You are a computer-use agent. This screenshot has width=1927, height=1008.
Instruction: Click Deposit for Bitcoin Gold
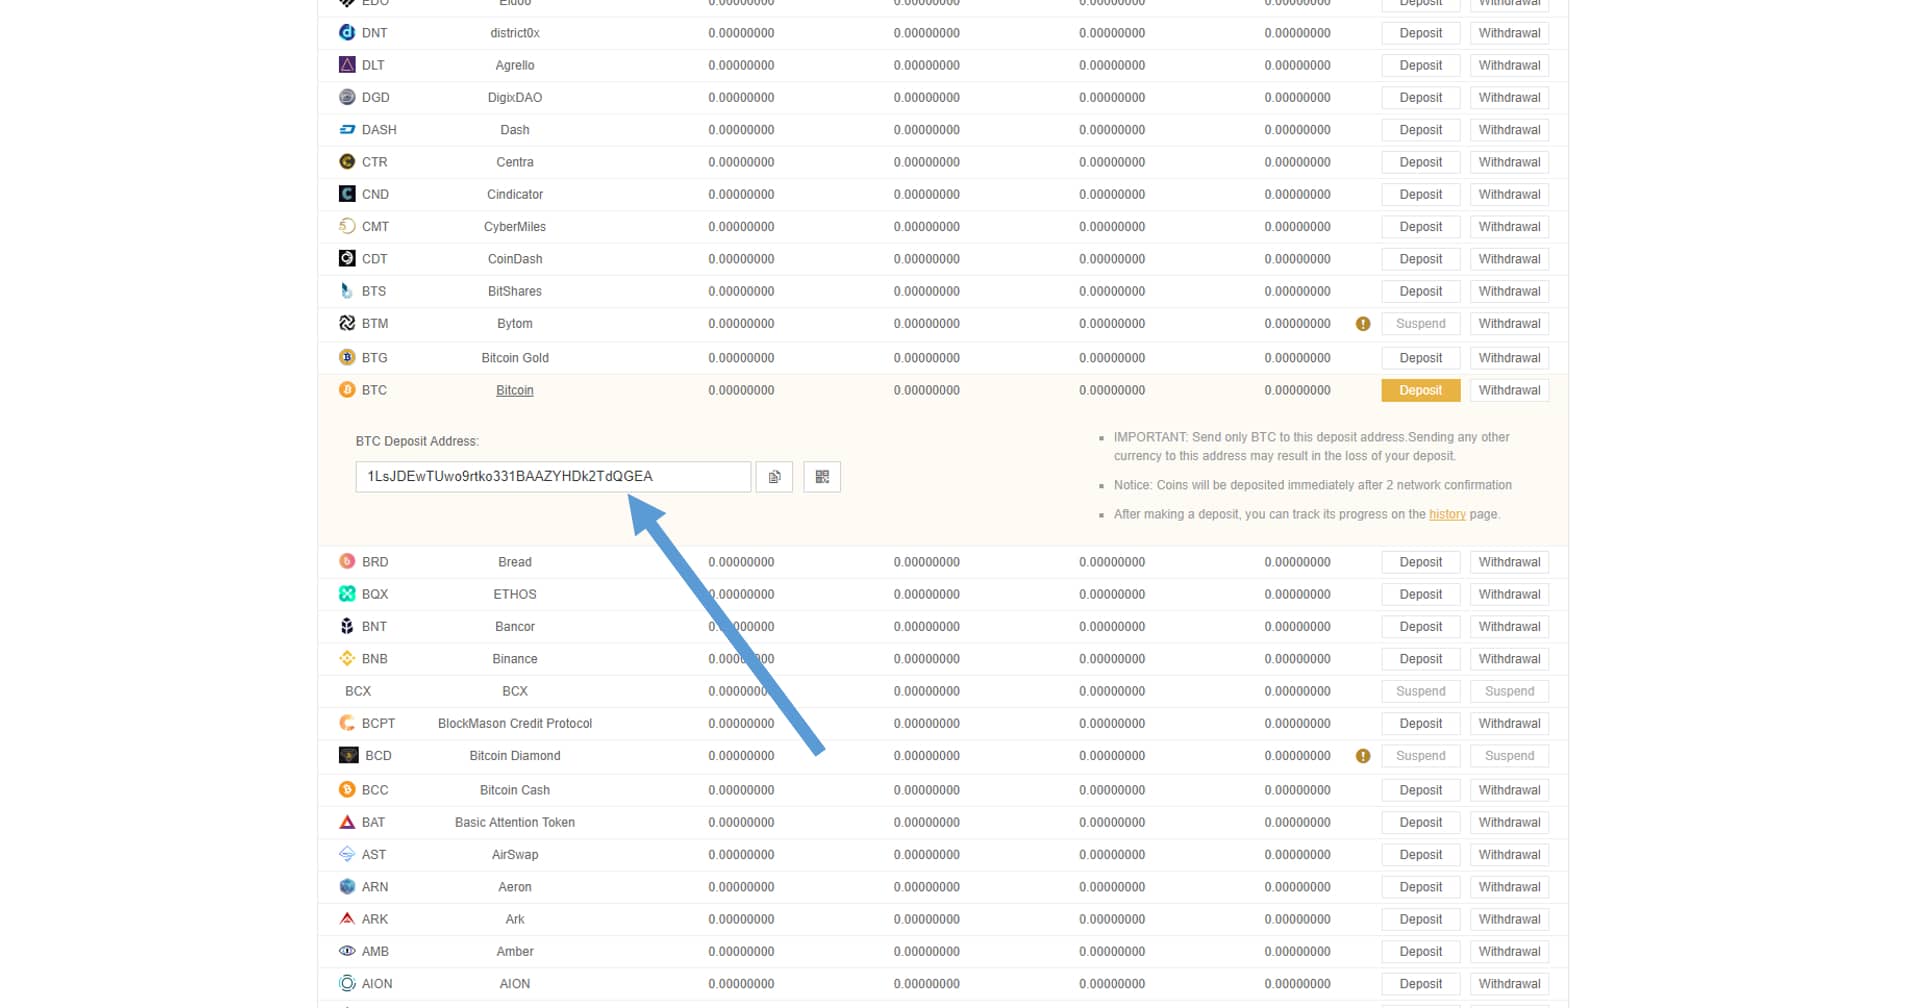pyautogui.click(x=1421, y=358)
